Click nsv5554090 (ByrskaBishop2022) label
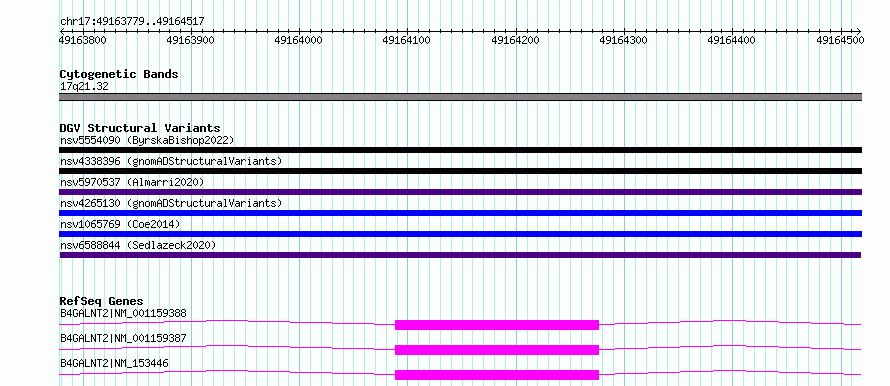The height and width of the screenshot is (386, 890). tap(147, 140)
